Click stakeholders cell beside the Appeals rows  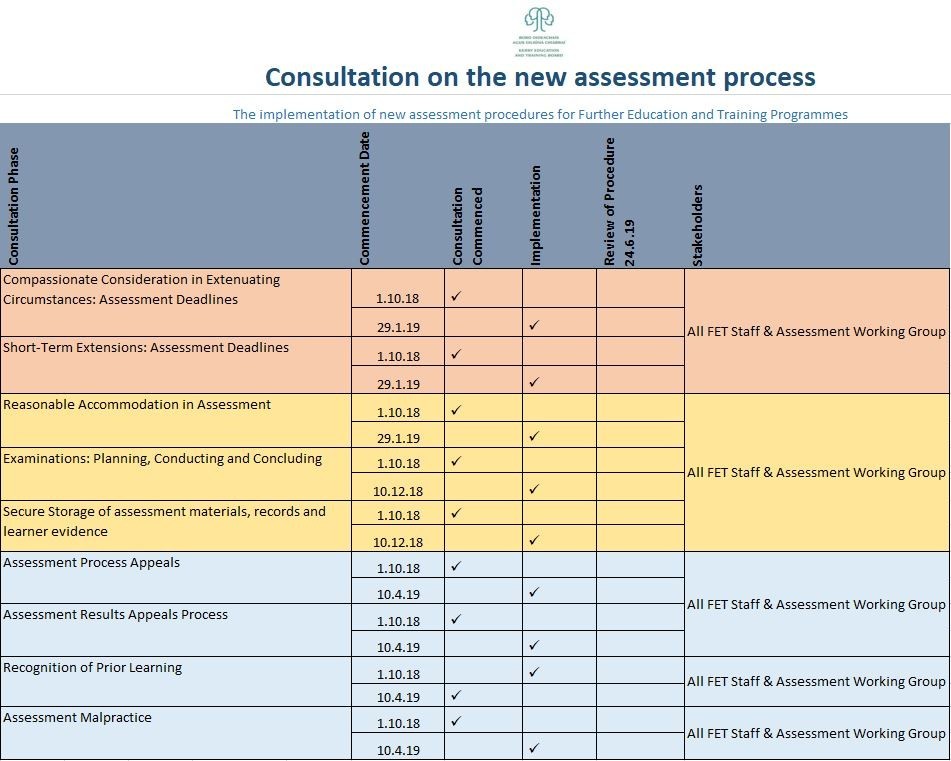pos(817,604)
